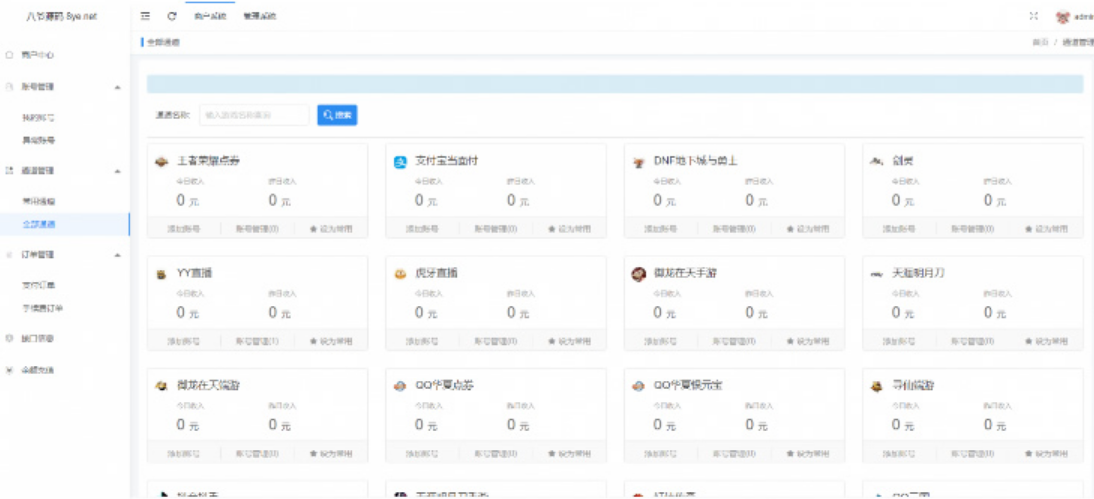Image resolution: width=1094 pixels, height=499 pixels.
Task: Open the admin user avatar
Action: (x=1062, y=16)
